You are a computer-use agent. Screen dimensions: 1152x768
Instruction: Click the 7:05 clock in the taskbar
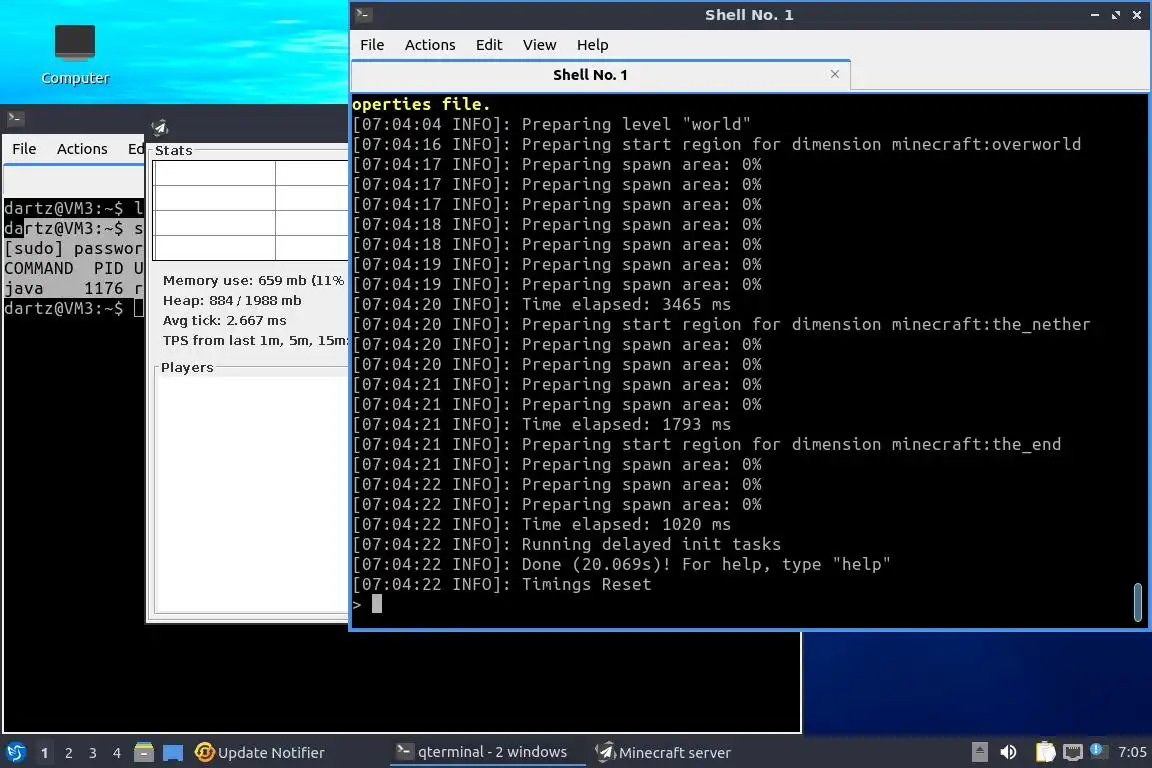(1131, 752)
